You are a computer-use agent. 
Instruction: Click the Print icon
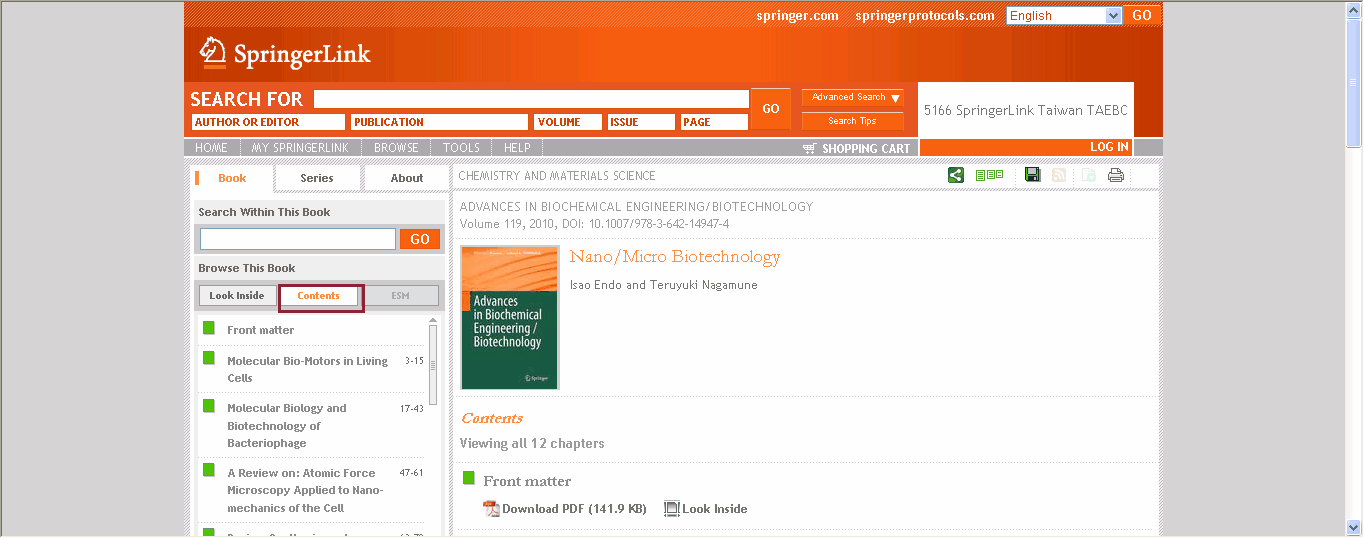pyautogui.click(x=1116, y=175)
